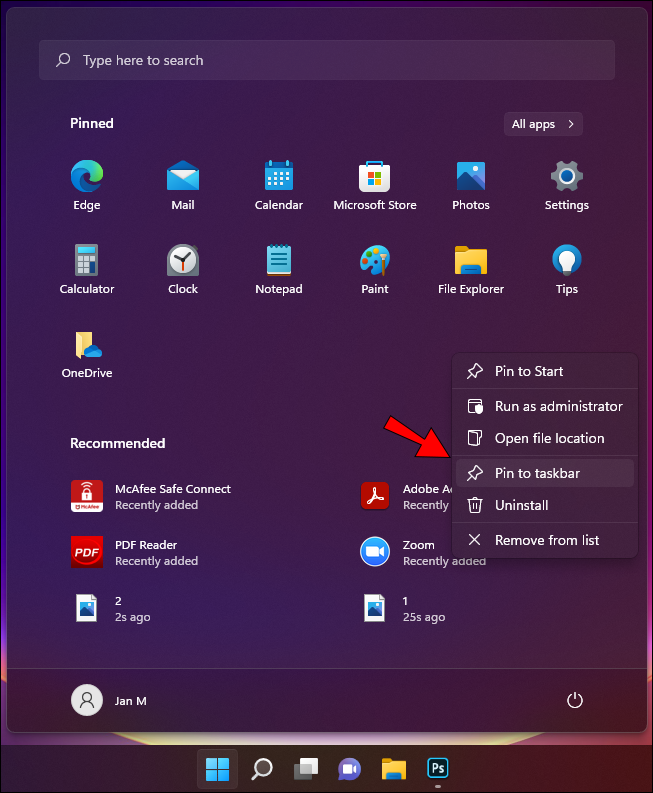
Task: Open the Mail pinned app
Action: pyautogui.click(x=183, y=185)
